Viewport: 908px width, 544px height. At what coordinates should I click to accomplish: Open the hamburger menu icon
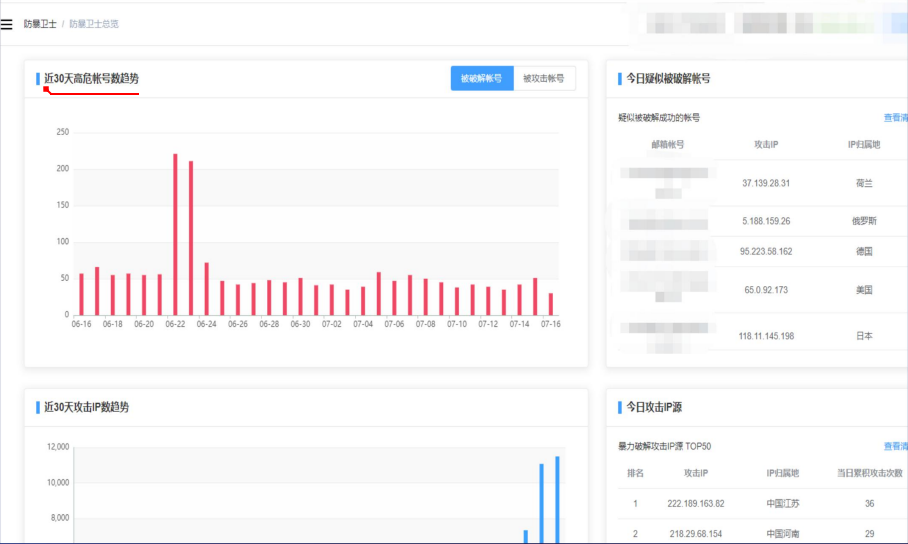tap(7, 23)
